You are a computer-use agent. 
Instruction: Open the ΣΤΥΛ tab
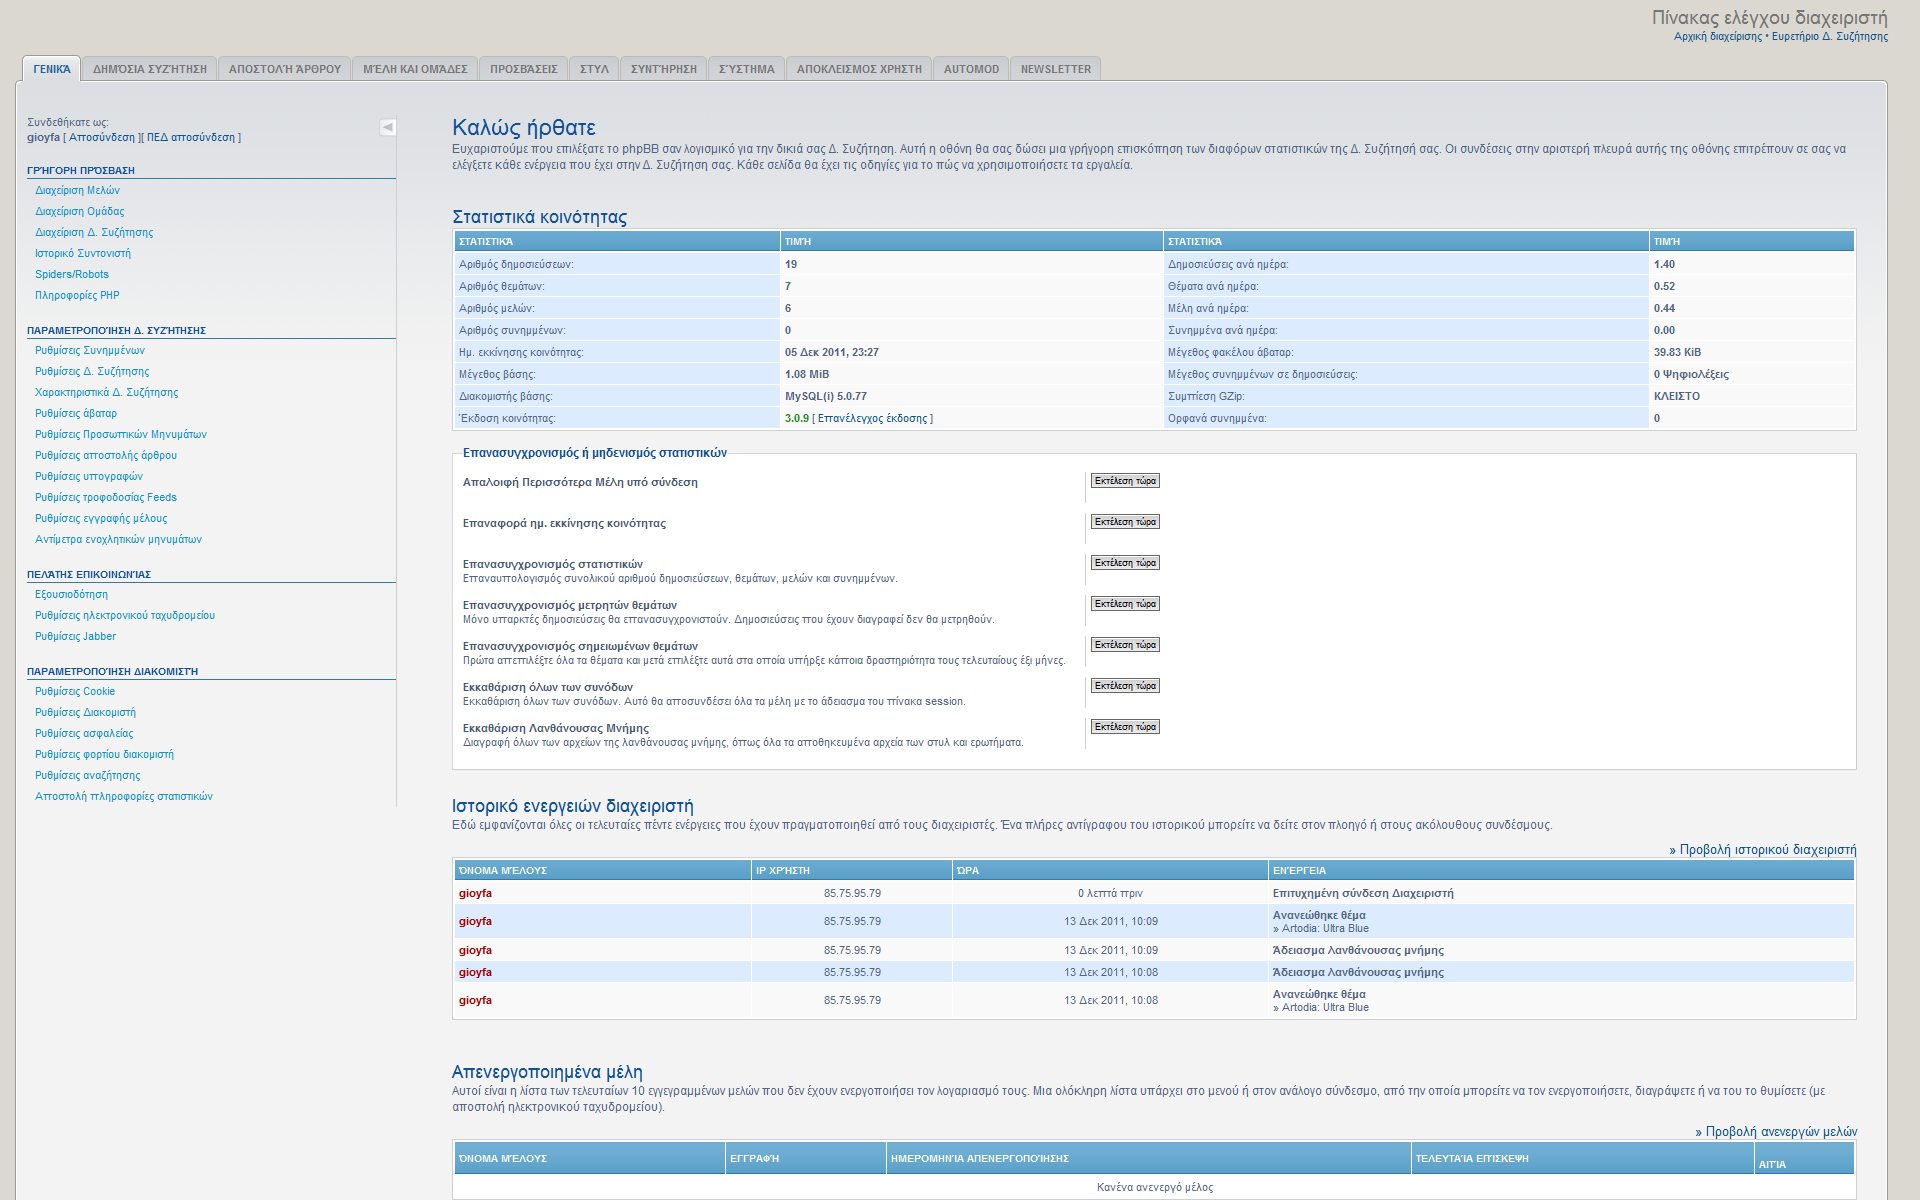[594, 69]
